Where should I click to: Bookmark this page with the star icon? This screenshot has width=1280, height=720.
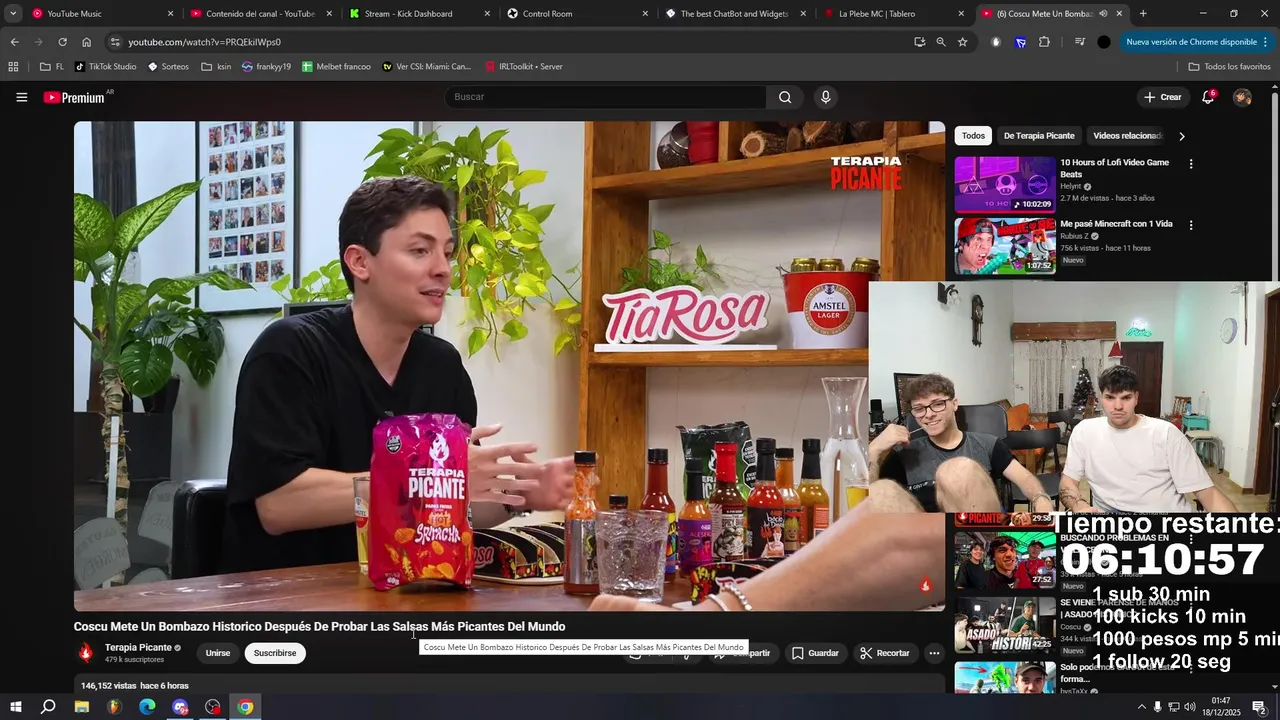[962, 42]
